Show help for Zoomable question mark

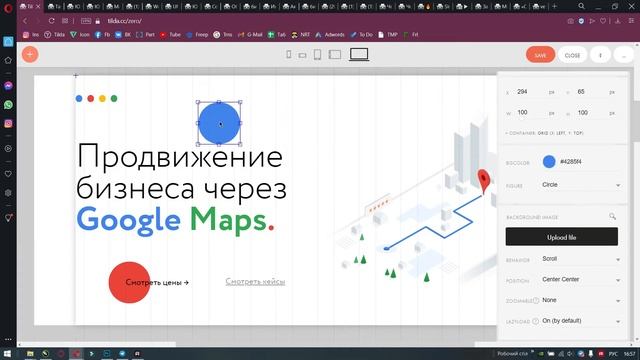tap(536, 300)
